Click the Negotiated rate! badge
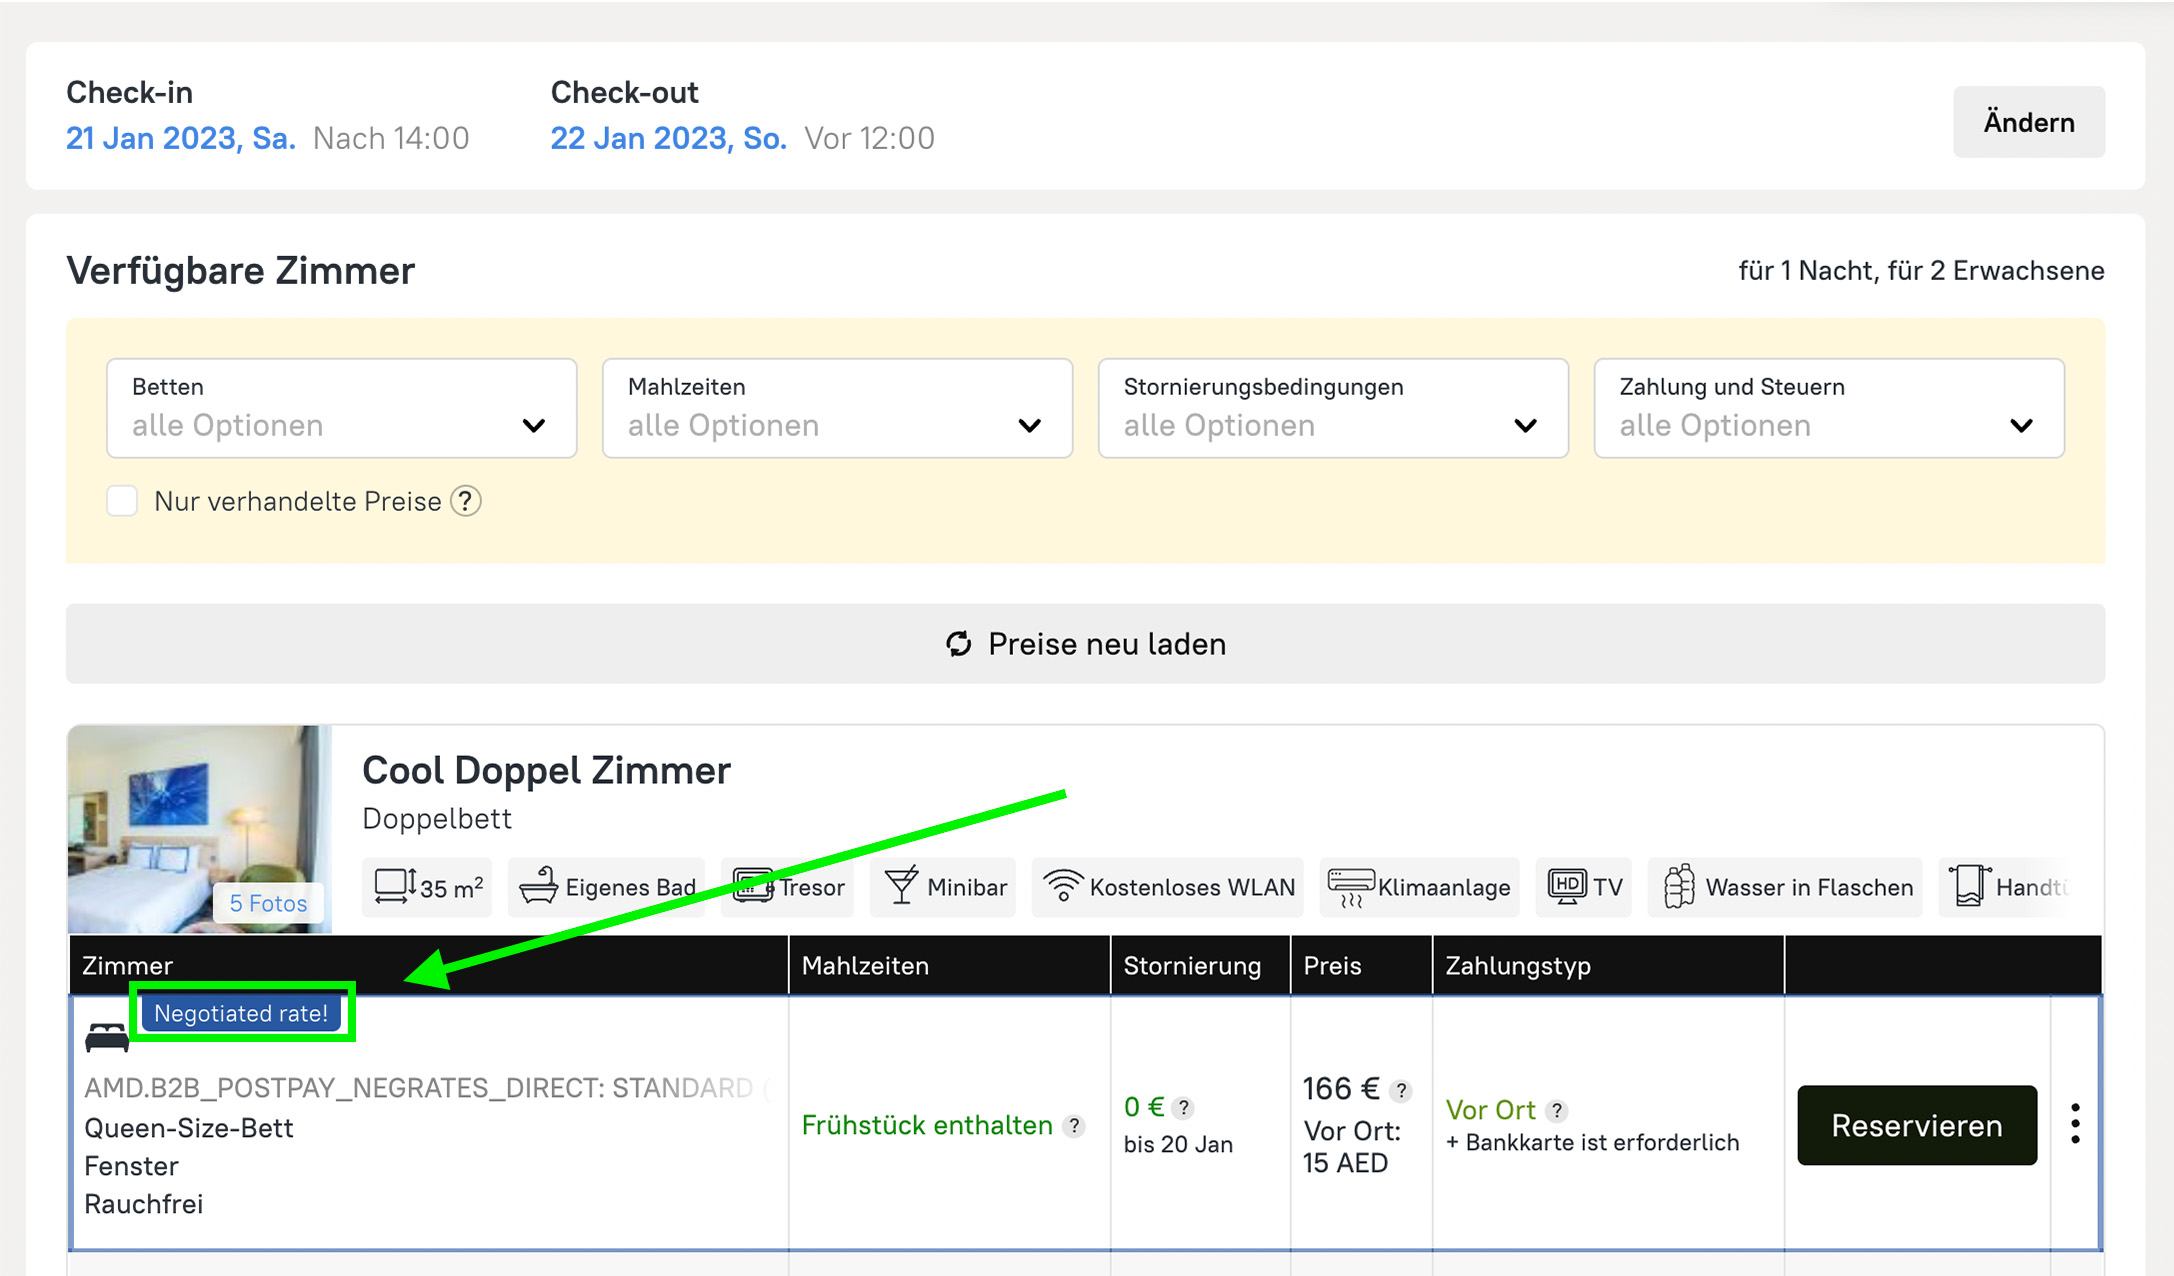Screen dimensions: 2174x1276 coord(241,1013)
